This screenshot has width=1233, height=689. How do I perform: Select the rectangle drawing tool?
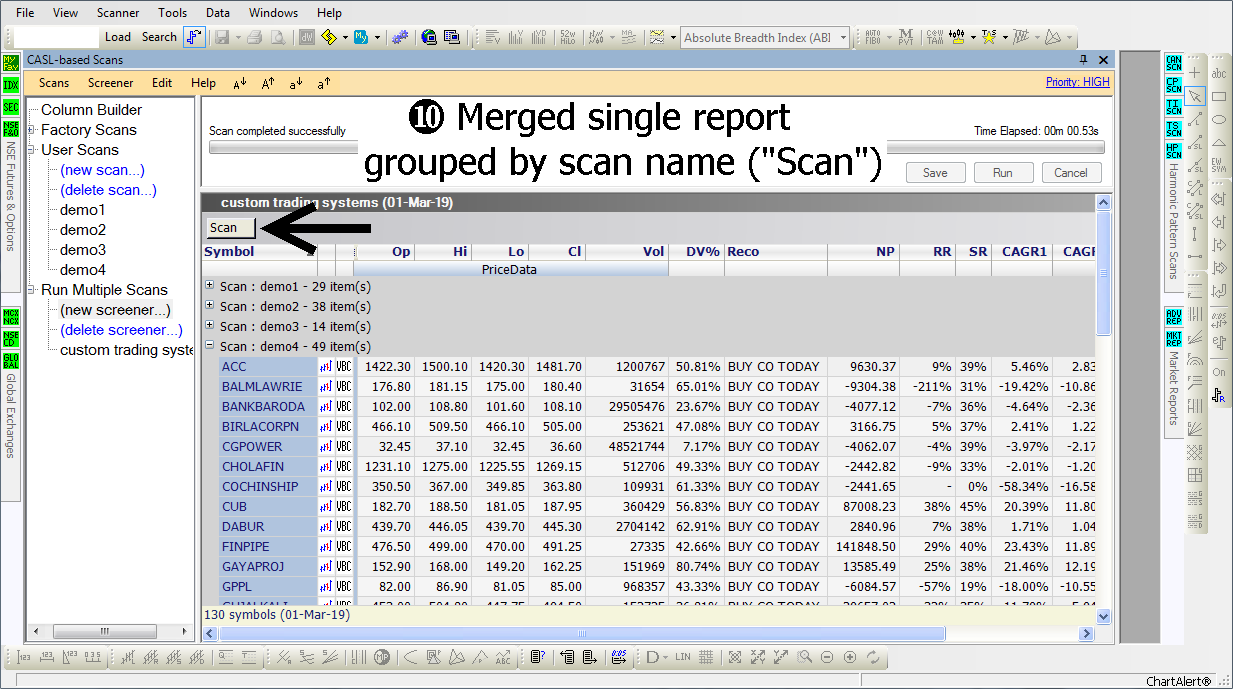1219,96
